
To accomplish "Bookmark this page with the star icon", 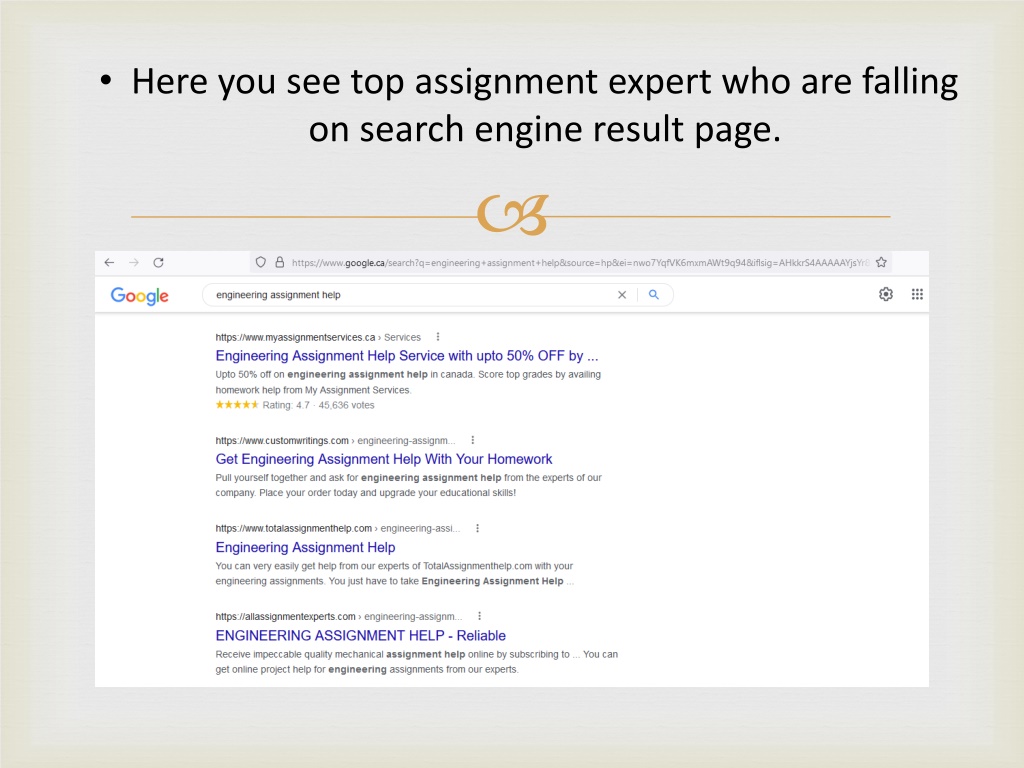I will (x=881, y=263).
